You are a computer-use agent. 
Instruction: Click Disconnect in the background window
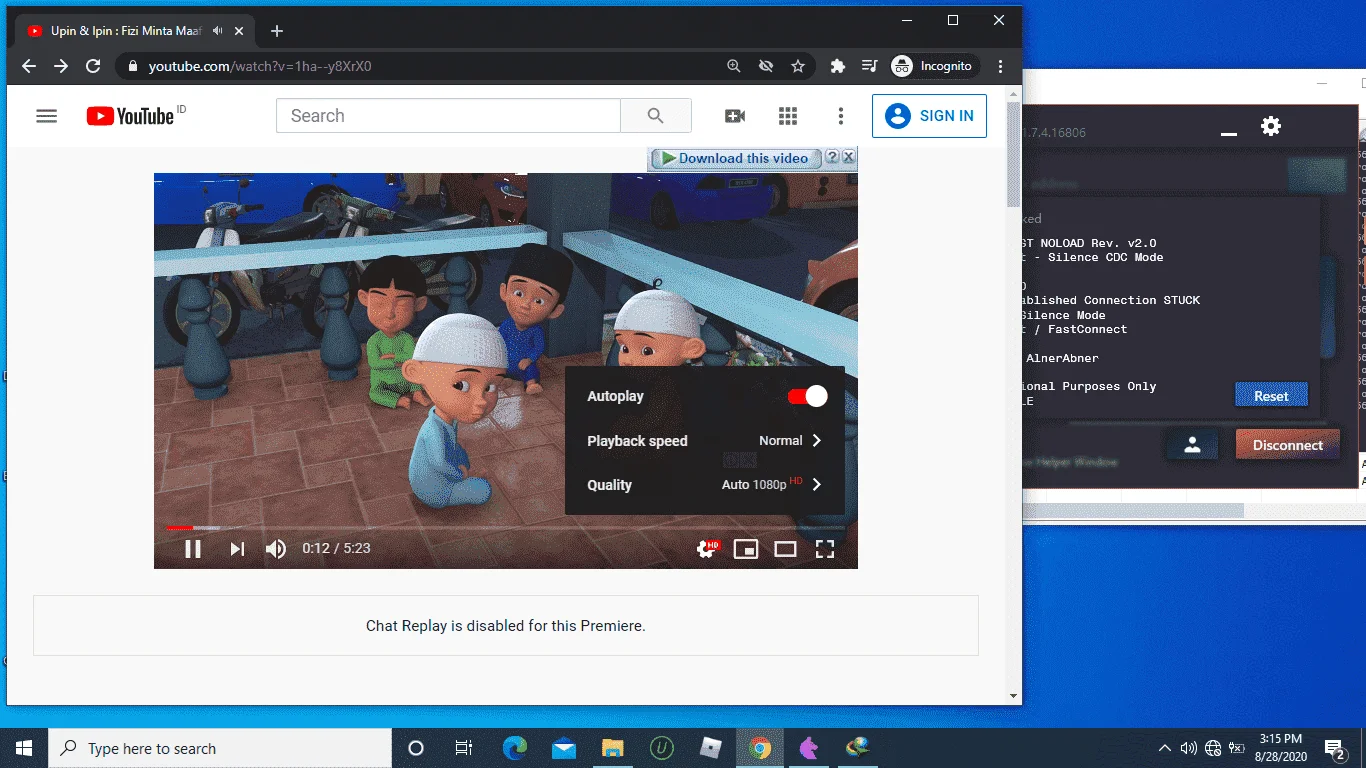(1288, 445)
